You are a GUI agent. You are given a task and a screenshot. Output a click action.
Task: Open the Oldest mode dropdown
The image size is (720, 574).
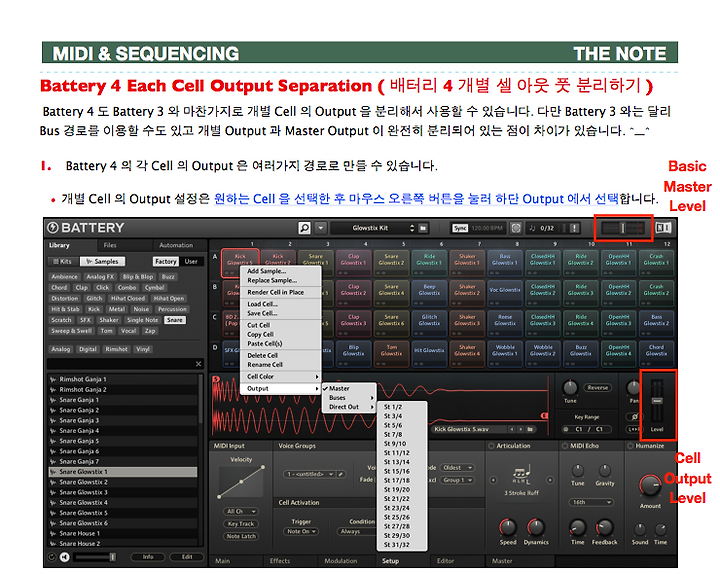[x=457, y=467]
